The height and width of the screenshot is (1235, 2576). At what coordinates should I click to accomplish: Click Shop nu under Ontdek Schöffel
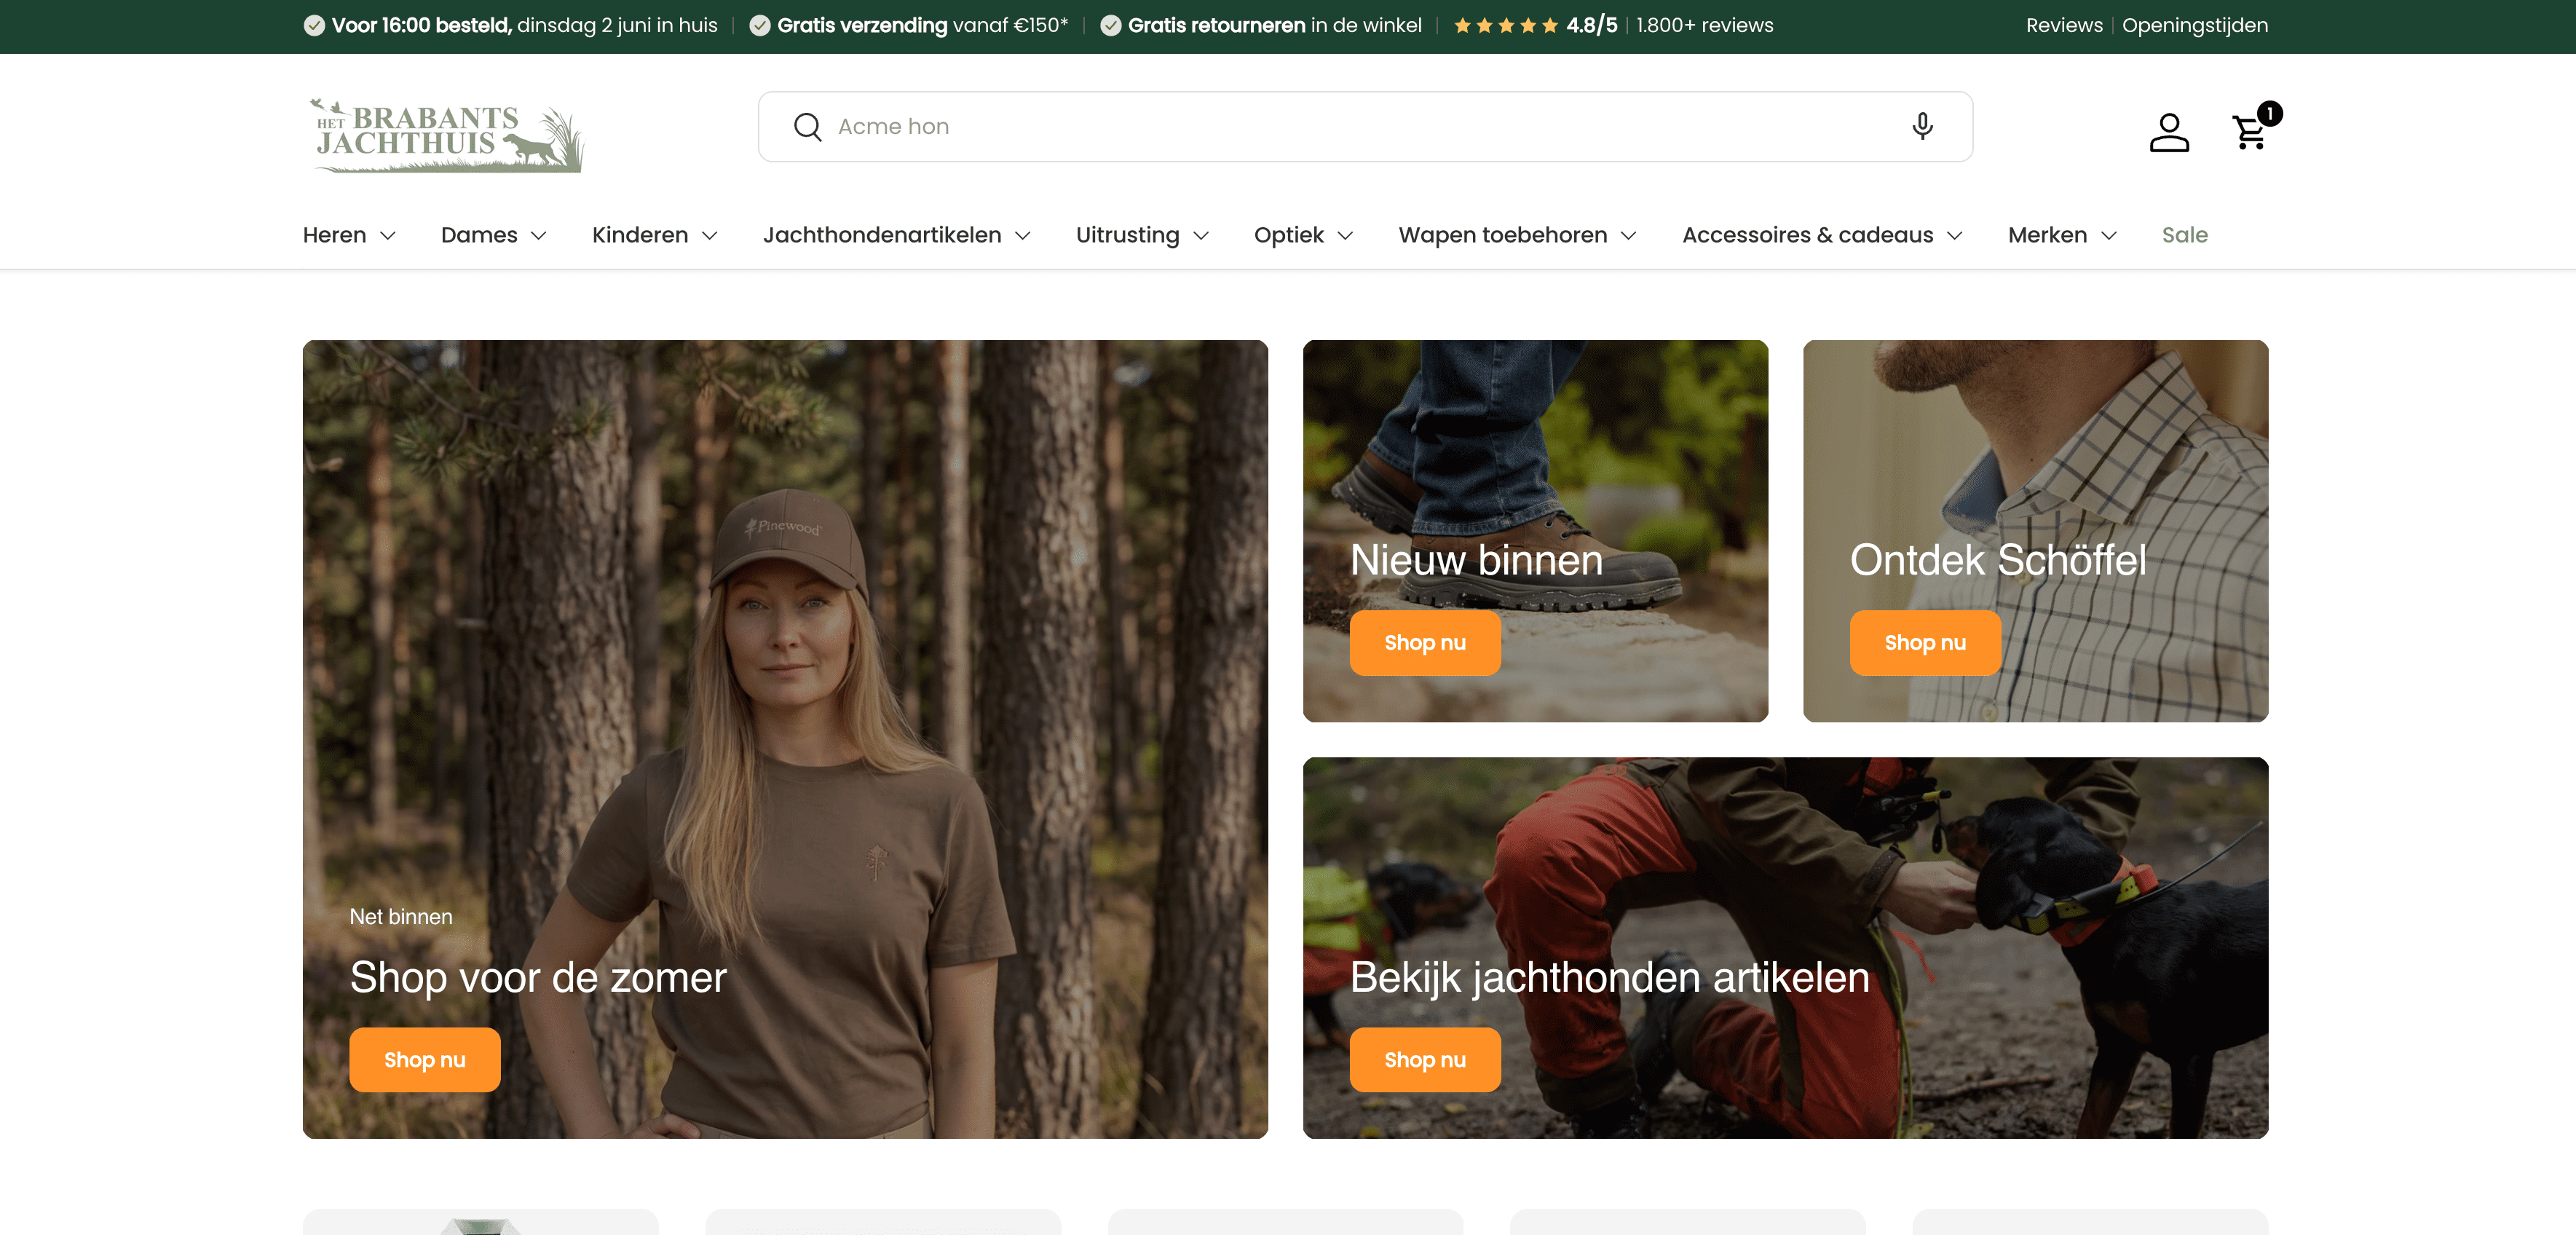(1924, 642)
